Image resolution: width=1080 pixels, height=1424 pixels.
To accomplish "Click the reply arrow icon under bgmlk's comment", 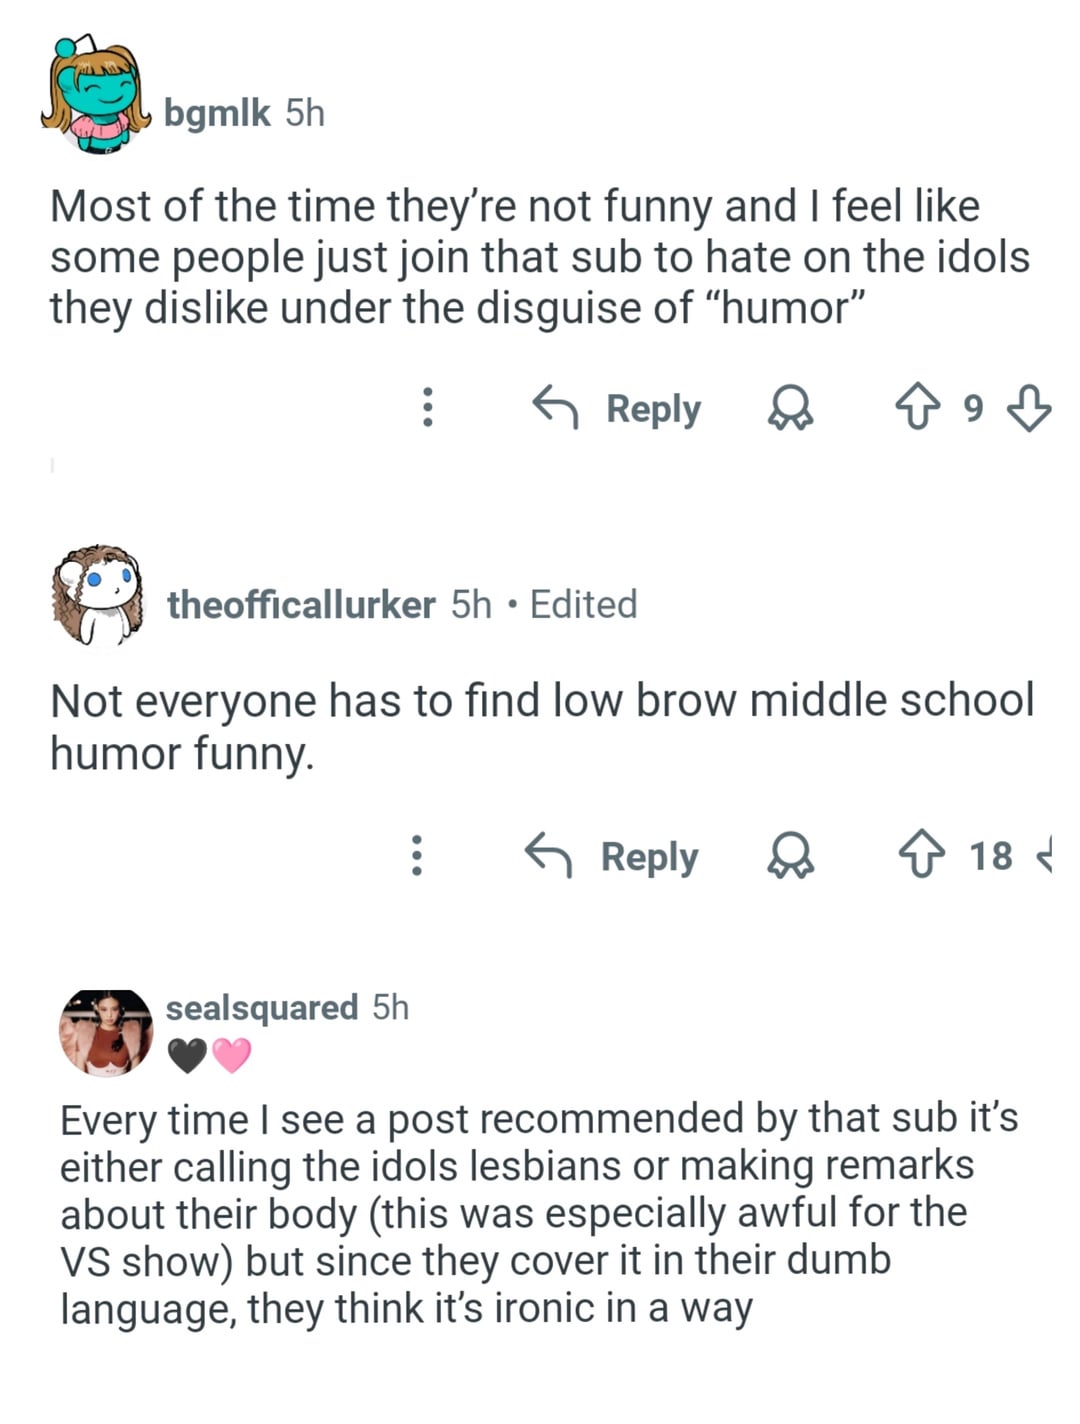I will tap(555, 408).
